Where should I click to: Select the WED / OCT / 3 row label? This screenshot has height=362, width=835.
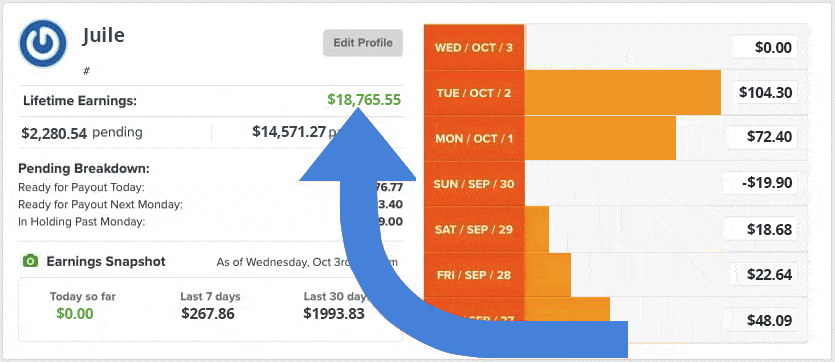coord(474,47)
